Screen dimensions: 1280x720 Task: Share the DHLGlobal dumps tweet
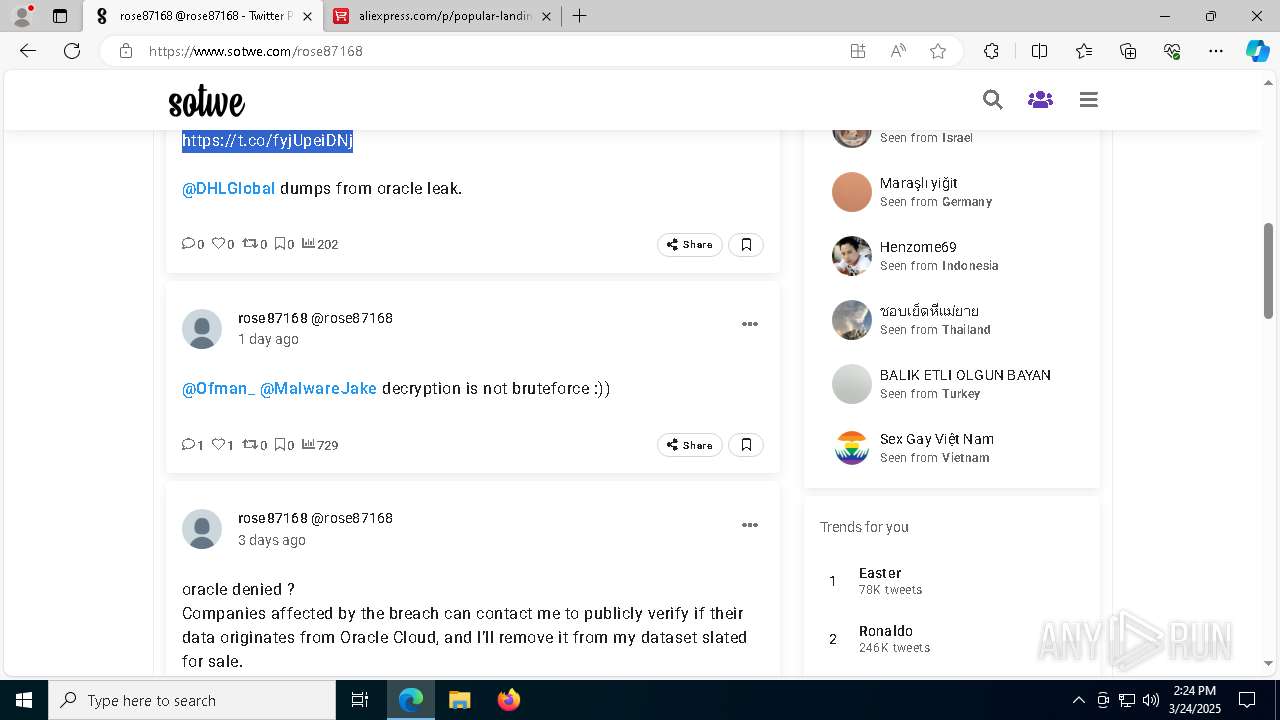(x=690, y=244)
